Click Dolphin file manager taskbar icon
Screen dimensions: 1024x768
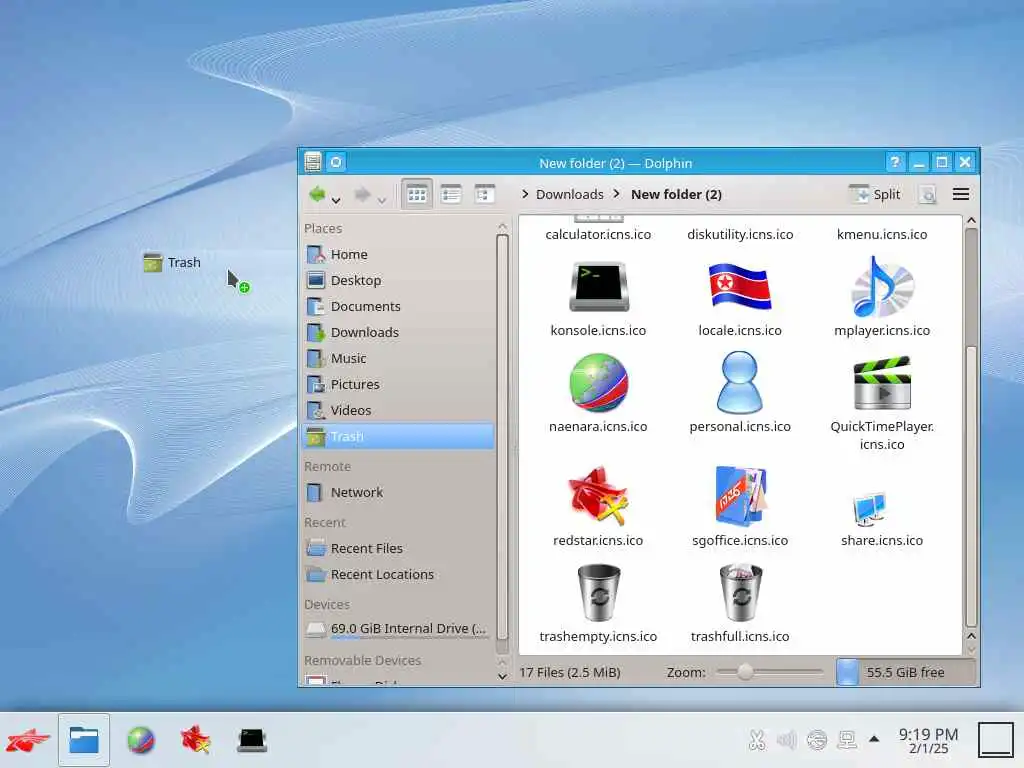pos(84,741)
